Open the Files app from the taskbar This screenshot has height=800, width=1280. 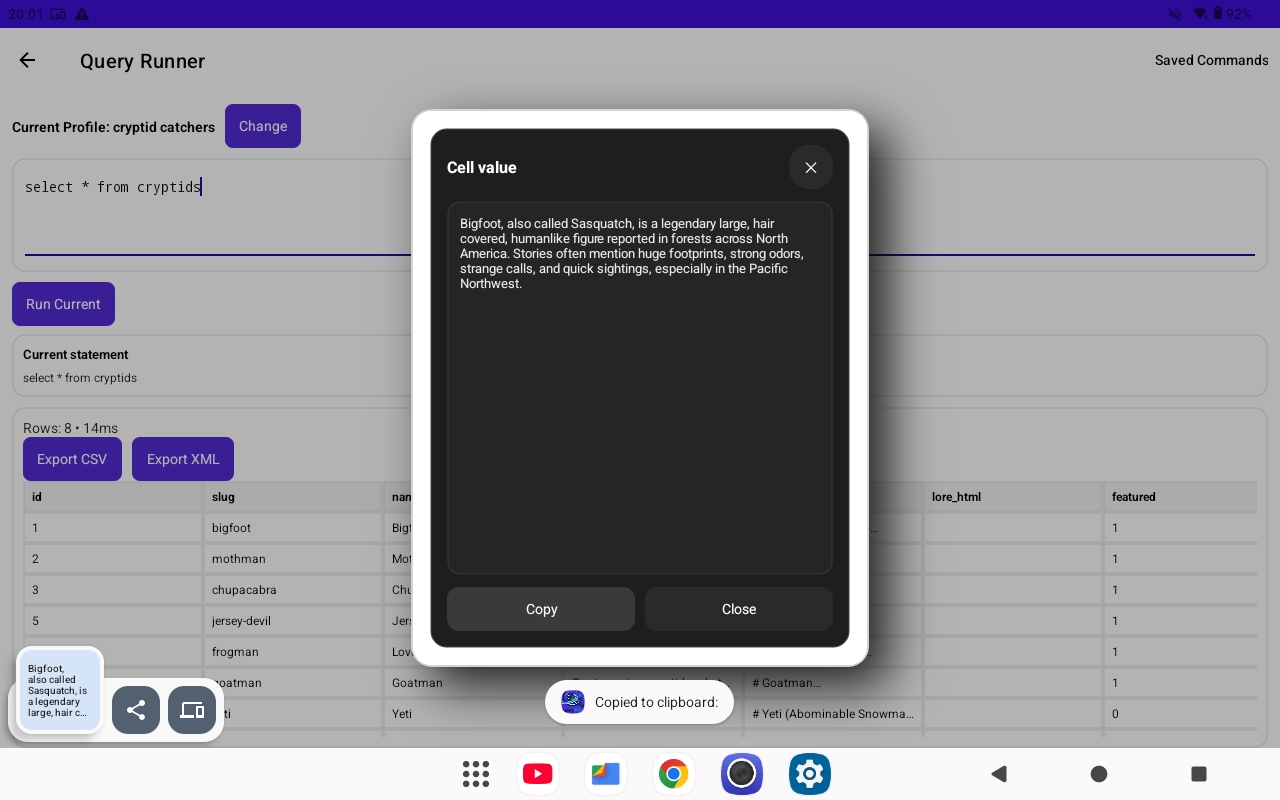click(x=606, y=774)
